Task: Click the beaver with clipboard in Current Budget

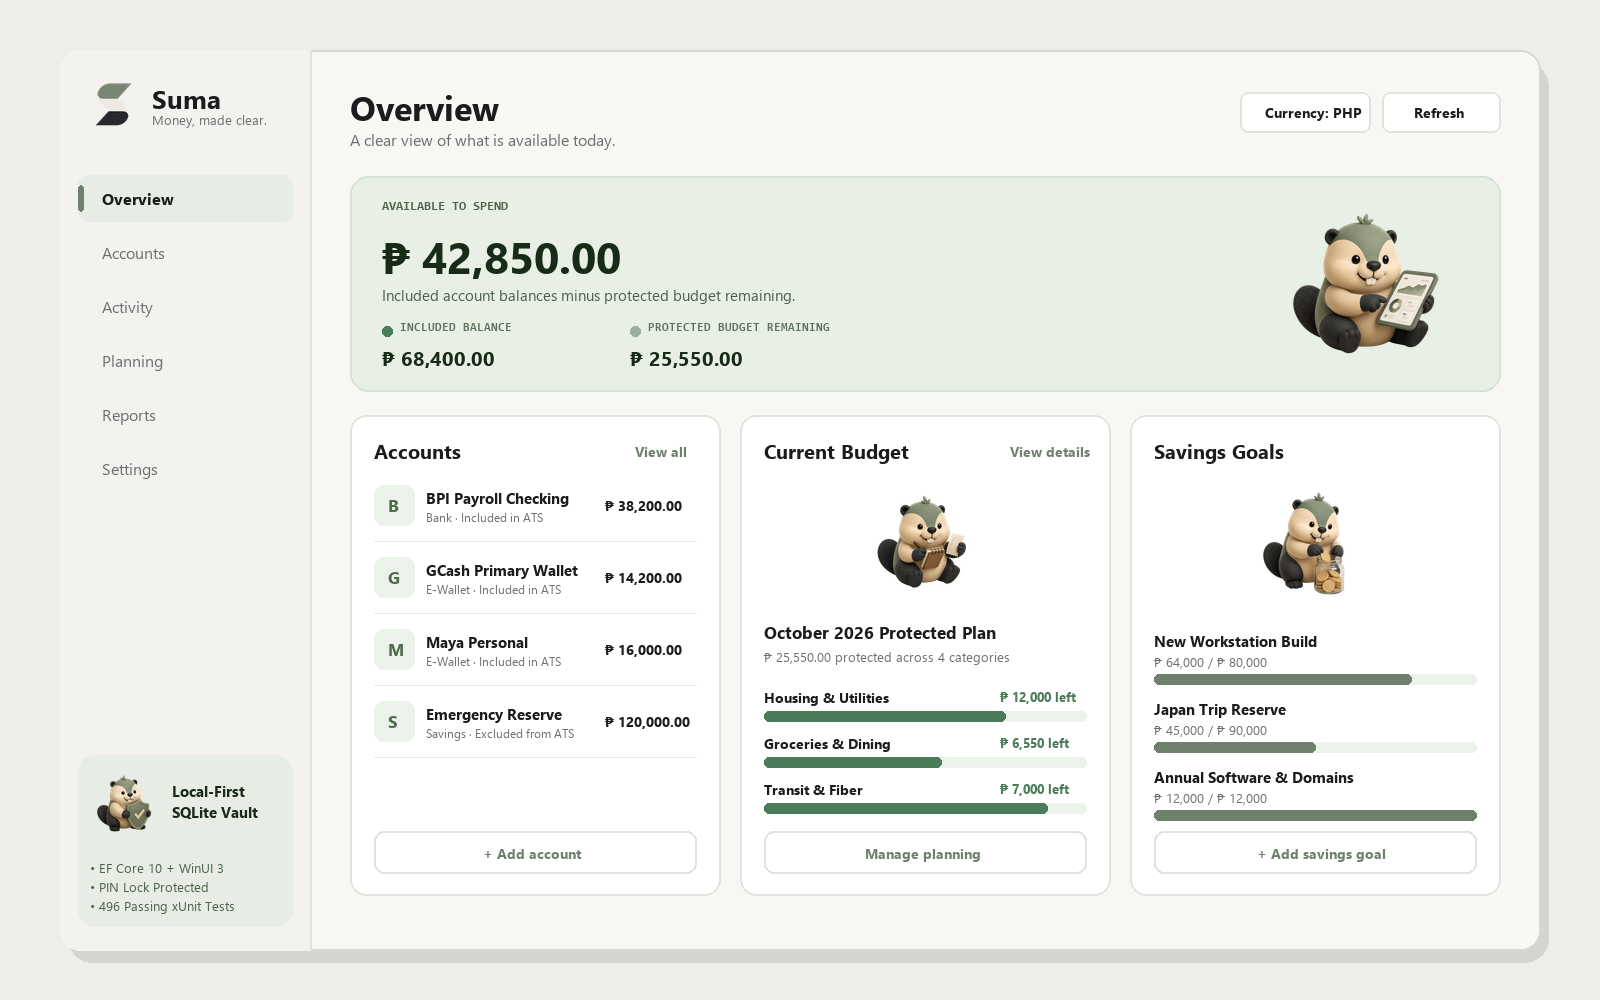Action: point(921,542)
